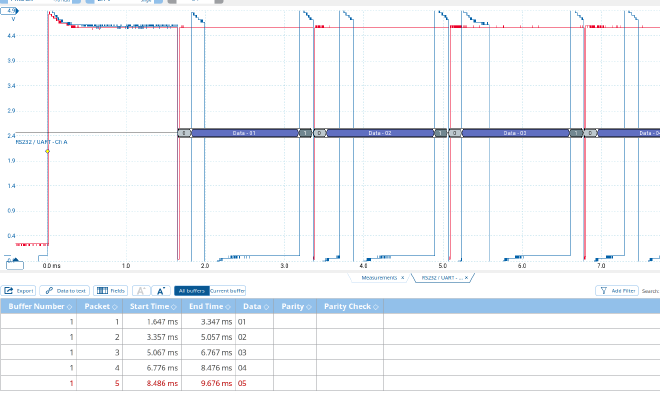Sort table by Data column
This screenshot has height=395, width=660.
(x=255, y=306)
